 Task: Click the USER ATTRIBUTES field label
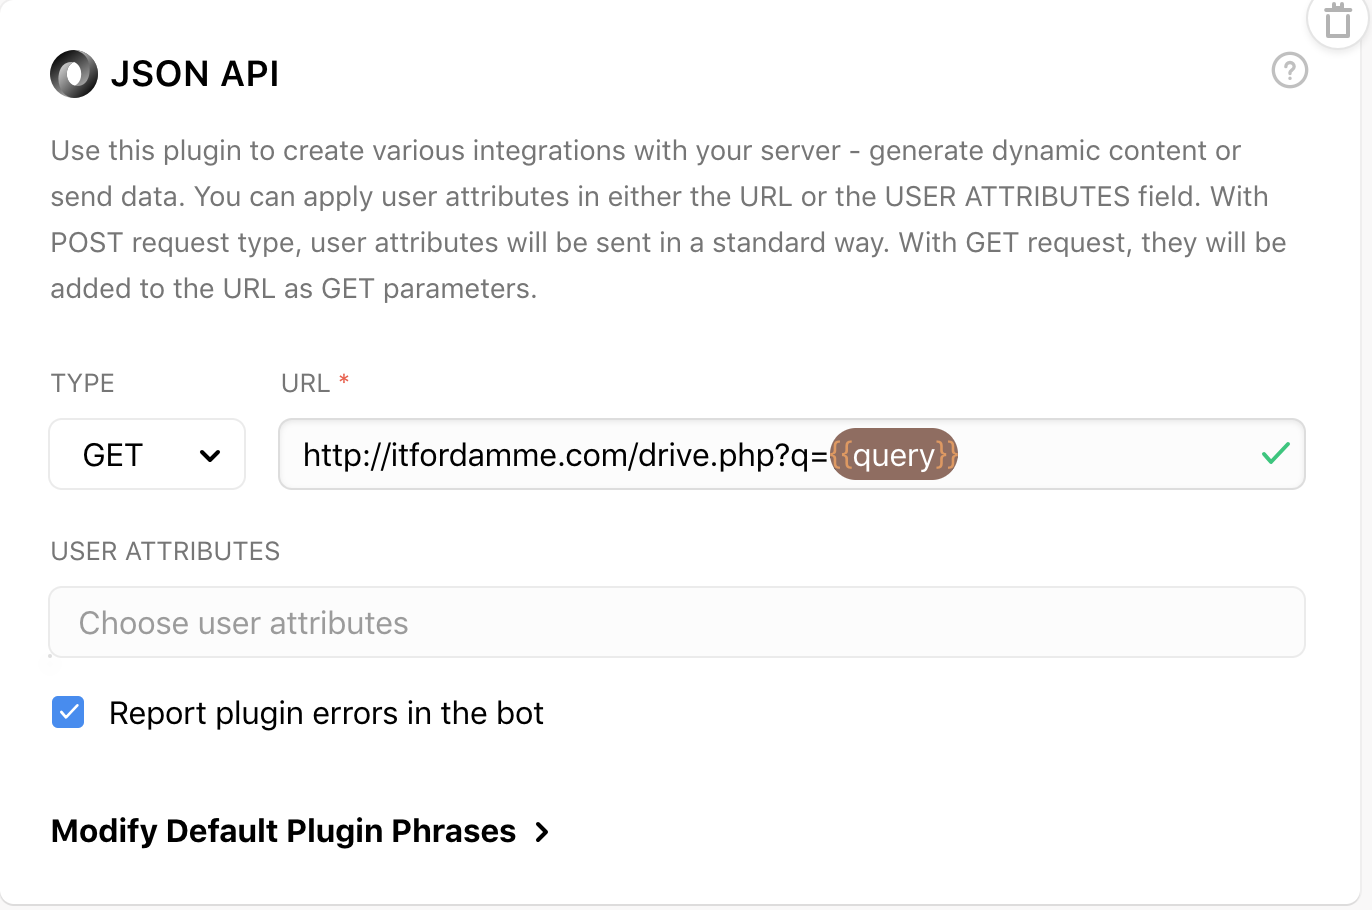click(165, 551)
